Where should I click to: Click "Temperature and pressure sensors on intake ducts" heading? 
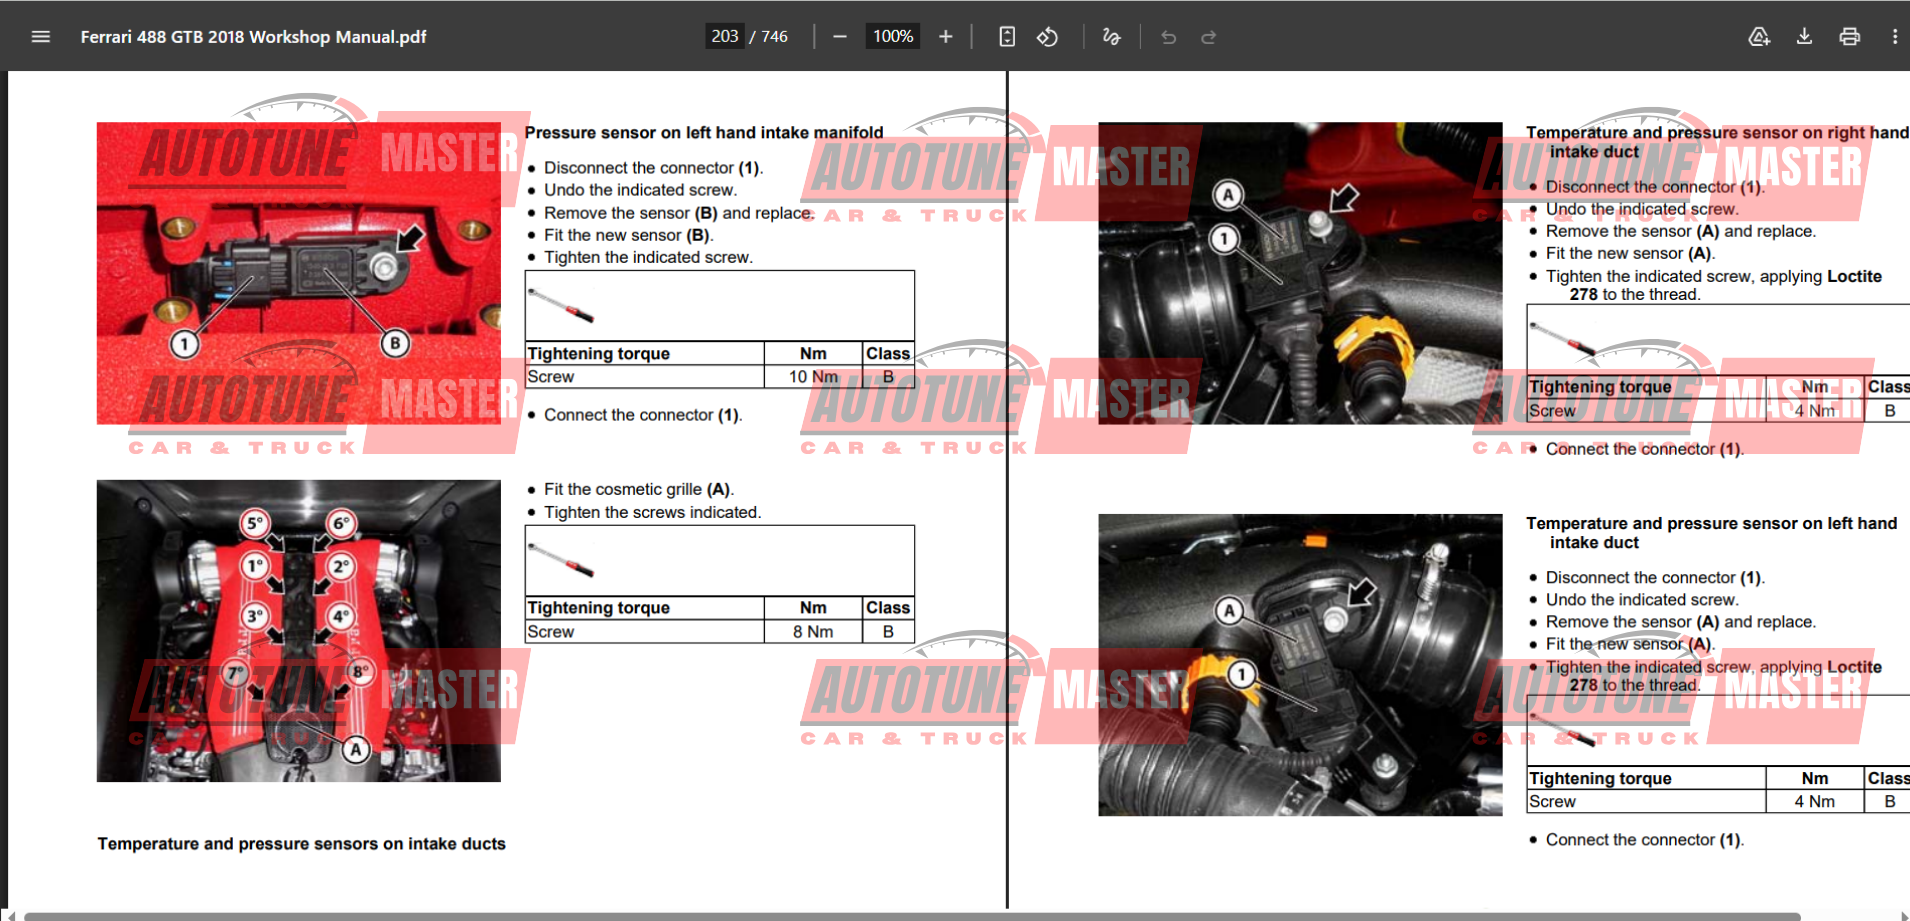(x=301, y=844)
